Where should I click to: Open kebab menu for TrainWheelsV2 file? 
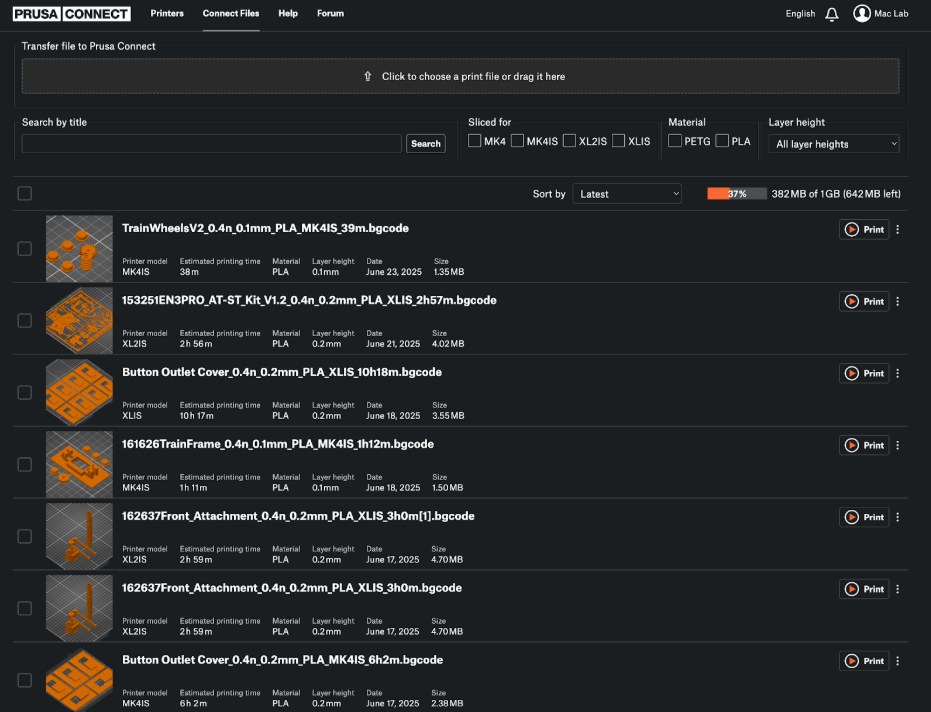(x=897, y=229)
